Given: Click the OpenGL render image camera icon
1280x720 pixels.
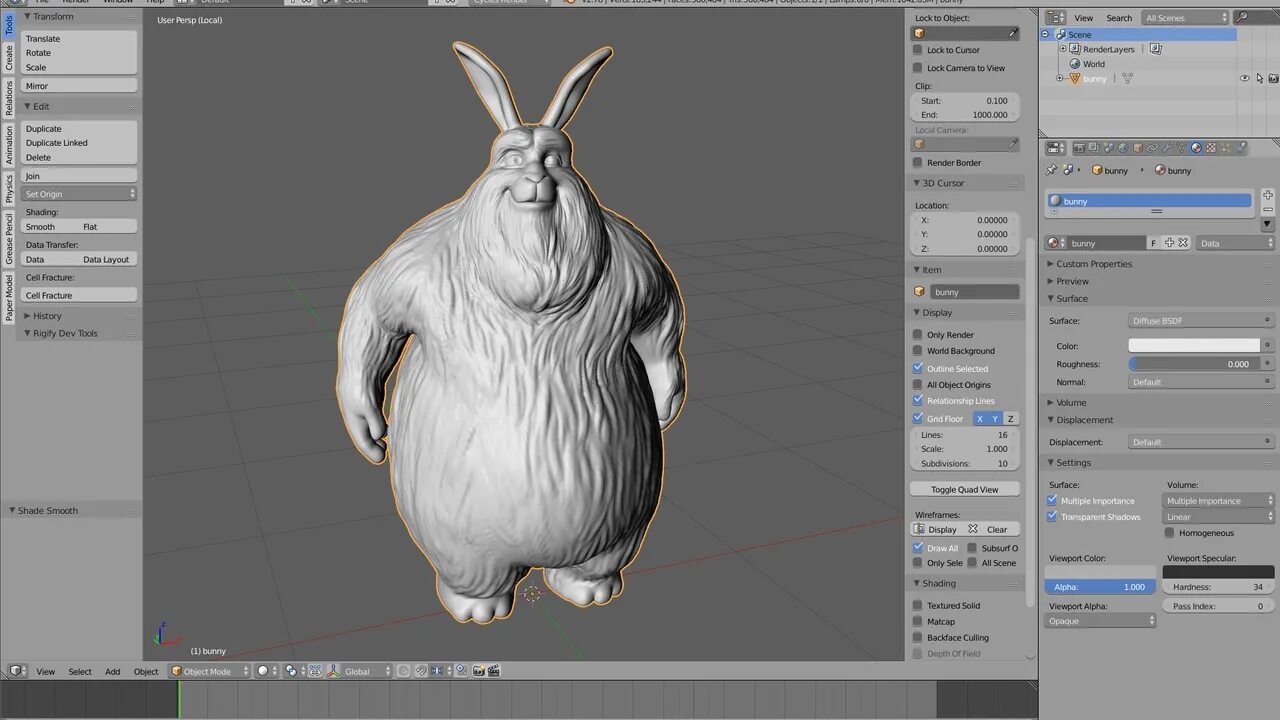Looking at the screenshot, I should point(478,671).
